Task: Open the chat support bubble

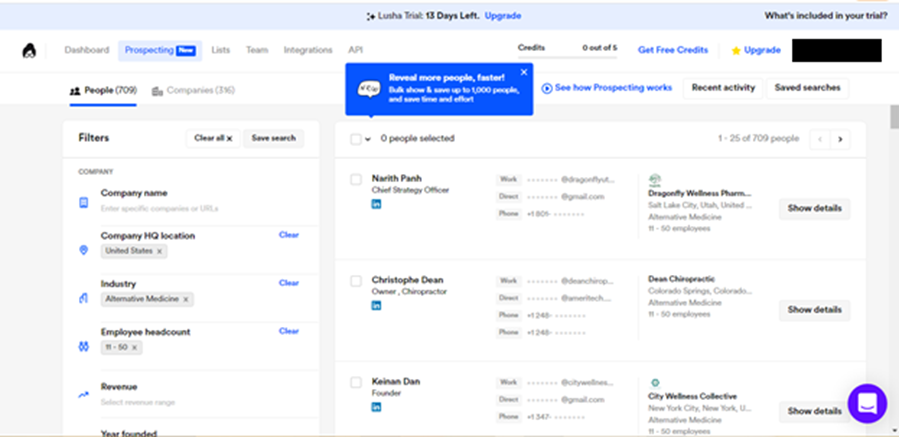Action: 867,404
